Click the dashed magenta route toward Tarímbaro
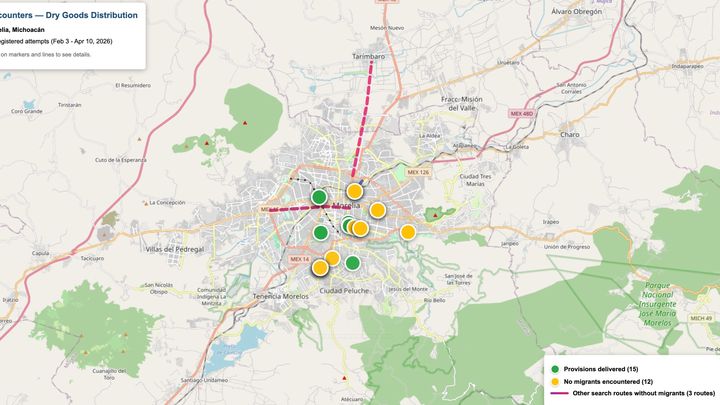This screenshot has height=405, width=720. [369, 110]
